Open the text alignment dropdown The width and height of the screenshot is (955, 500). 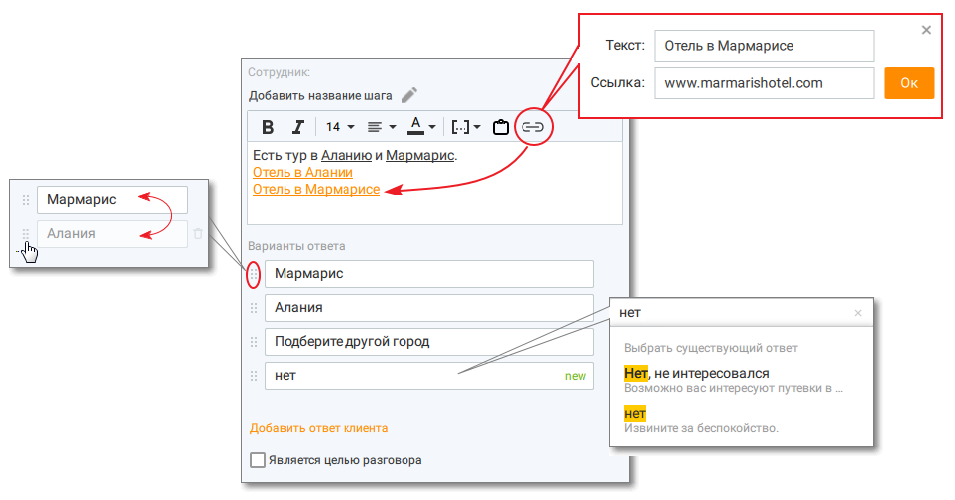382,127
